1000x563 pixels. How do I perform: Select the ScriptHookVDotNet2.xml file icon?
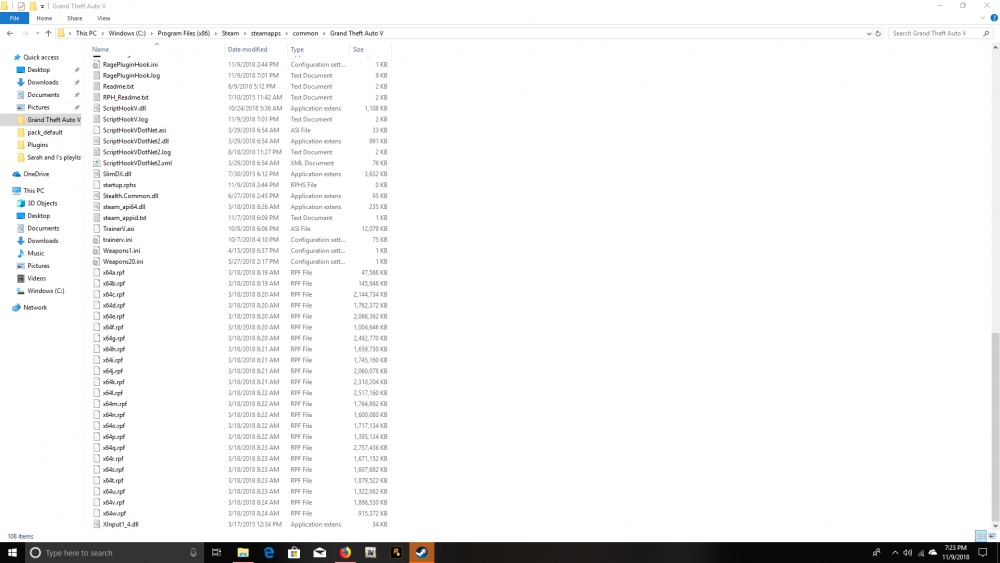pyautogui.click(x=96, y=163)
